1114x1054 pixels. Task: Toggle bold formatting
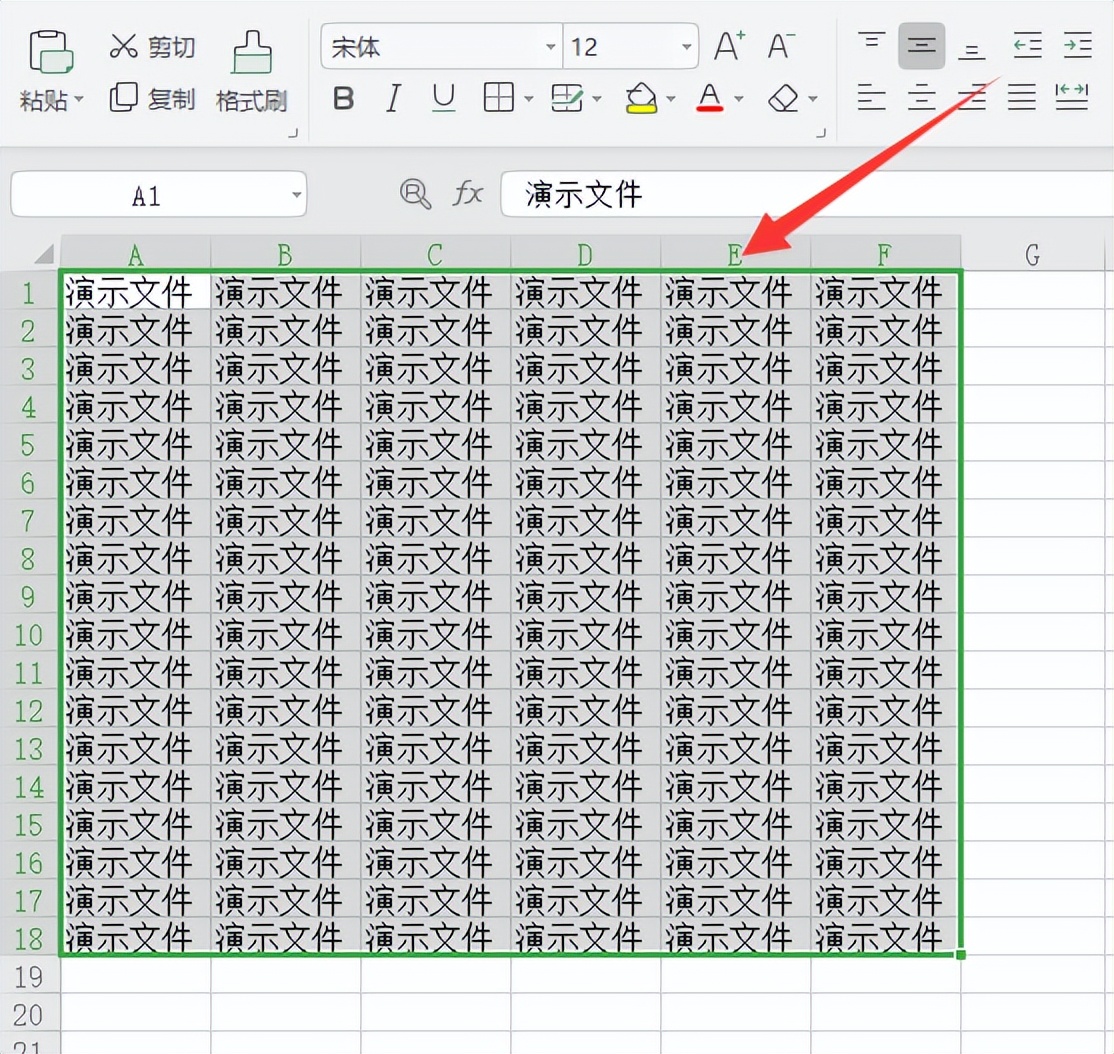pos(343,98)
